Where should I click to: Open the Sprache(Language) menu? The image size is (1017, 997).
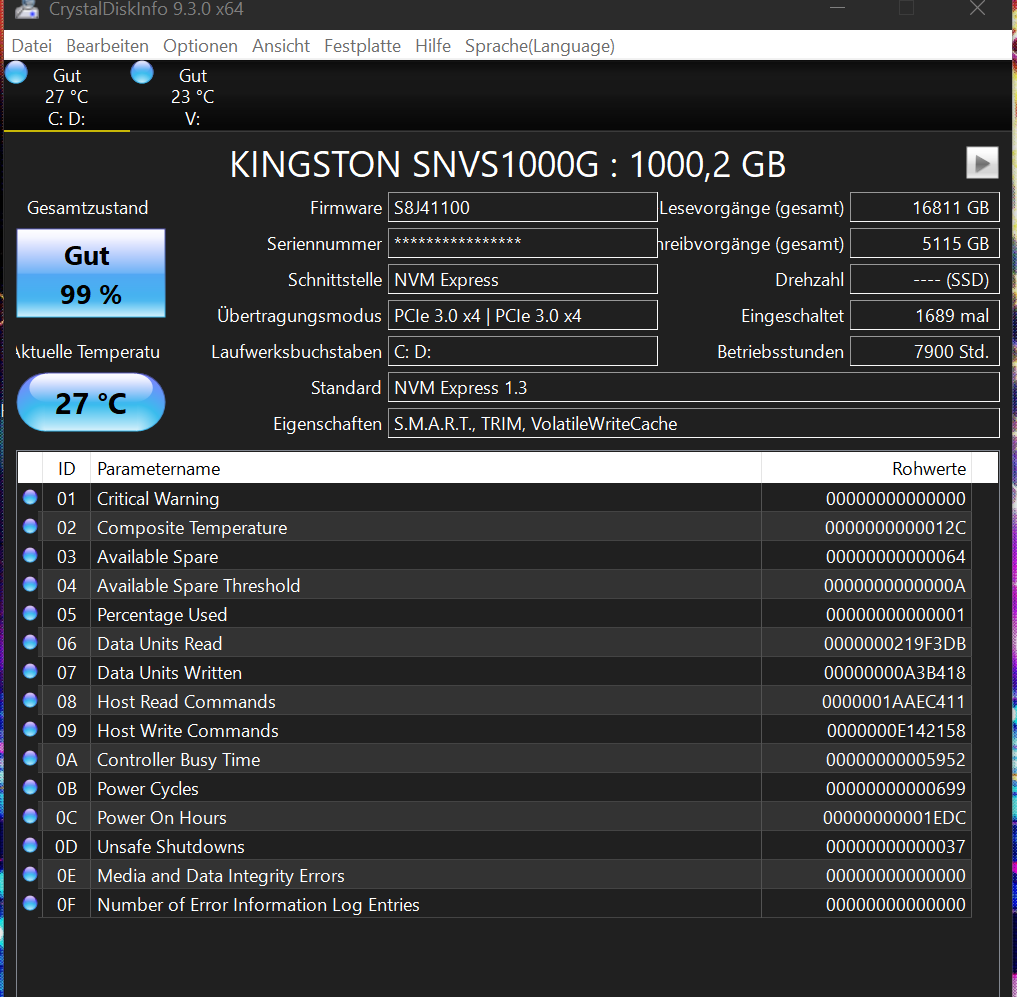[x=540, y=46]
